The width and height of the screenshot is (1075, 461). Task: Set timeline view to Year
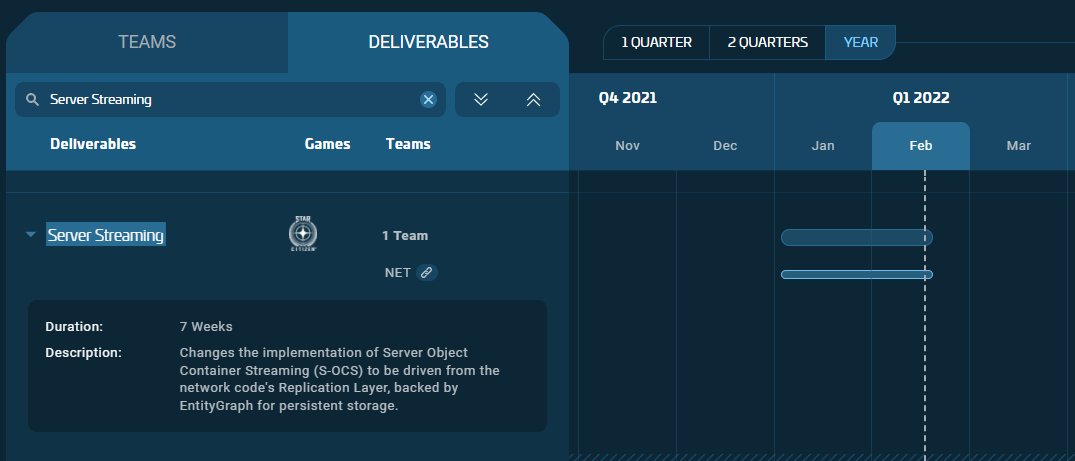point(860,43)
